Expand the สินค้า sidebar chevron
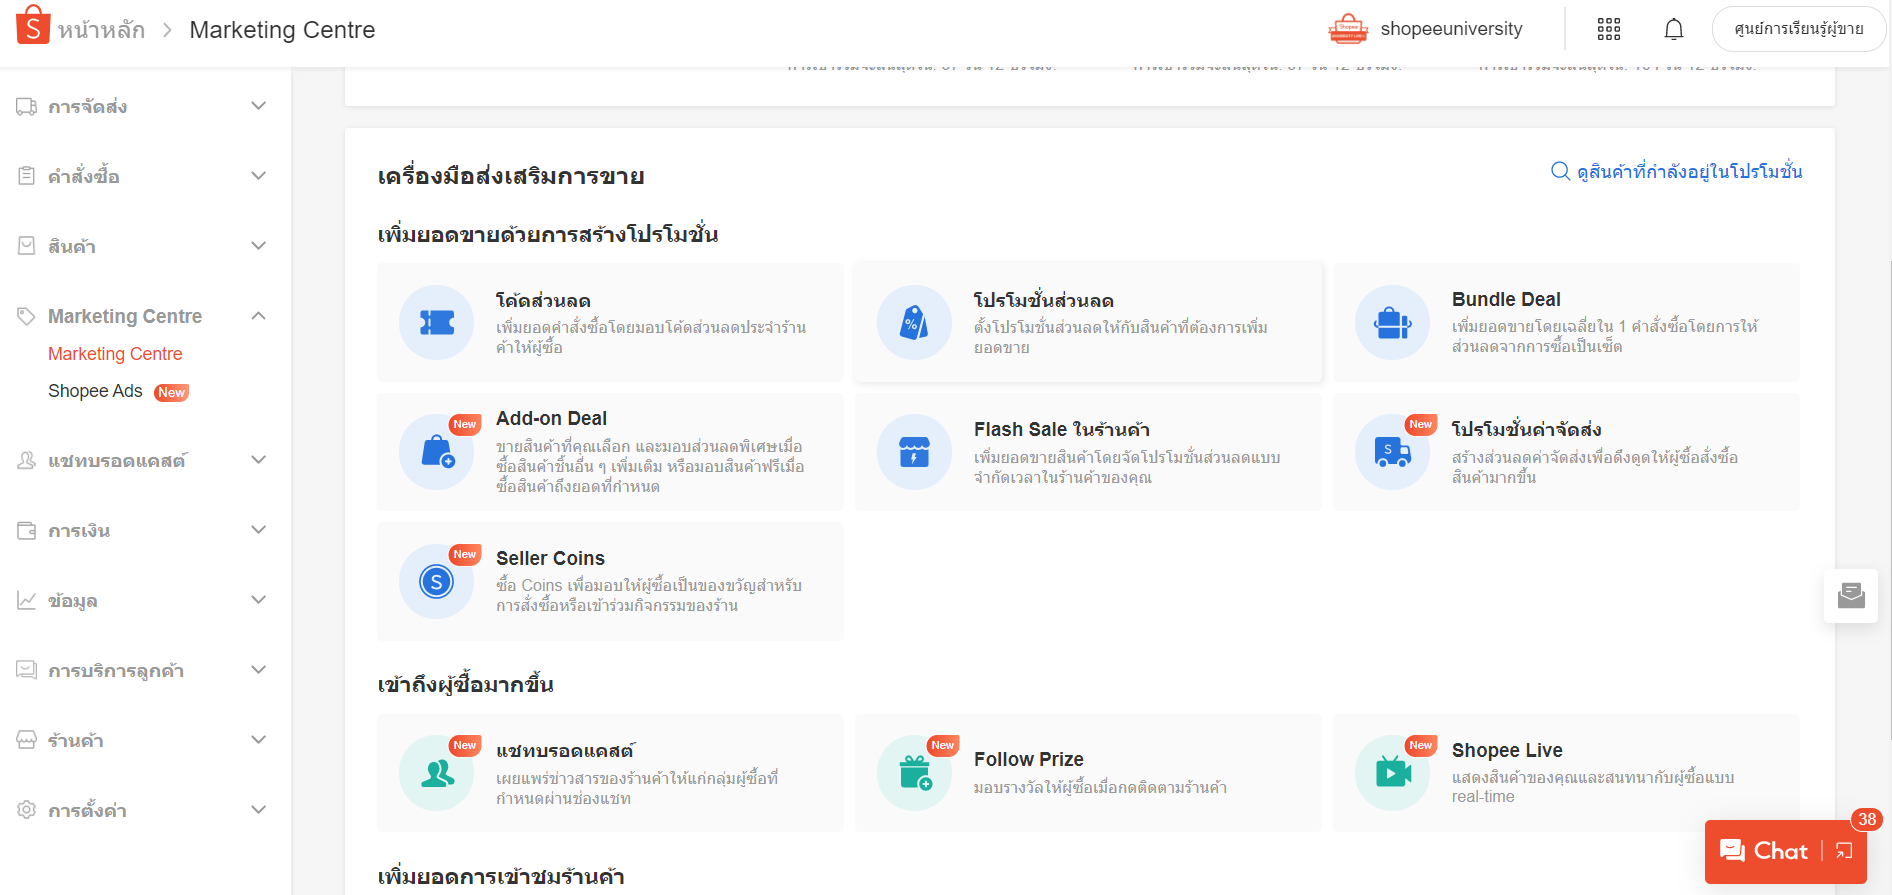The image size is (1892, 895). [259, 246]
